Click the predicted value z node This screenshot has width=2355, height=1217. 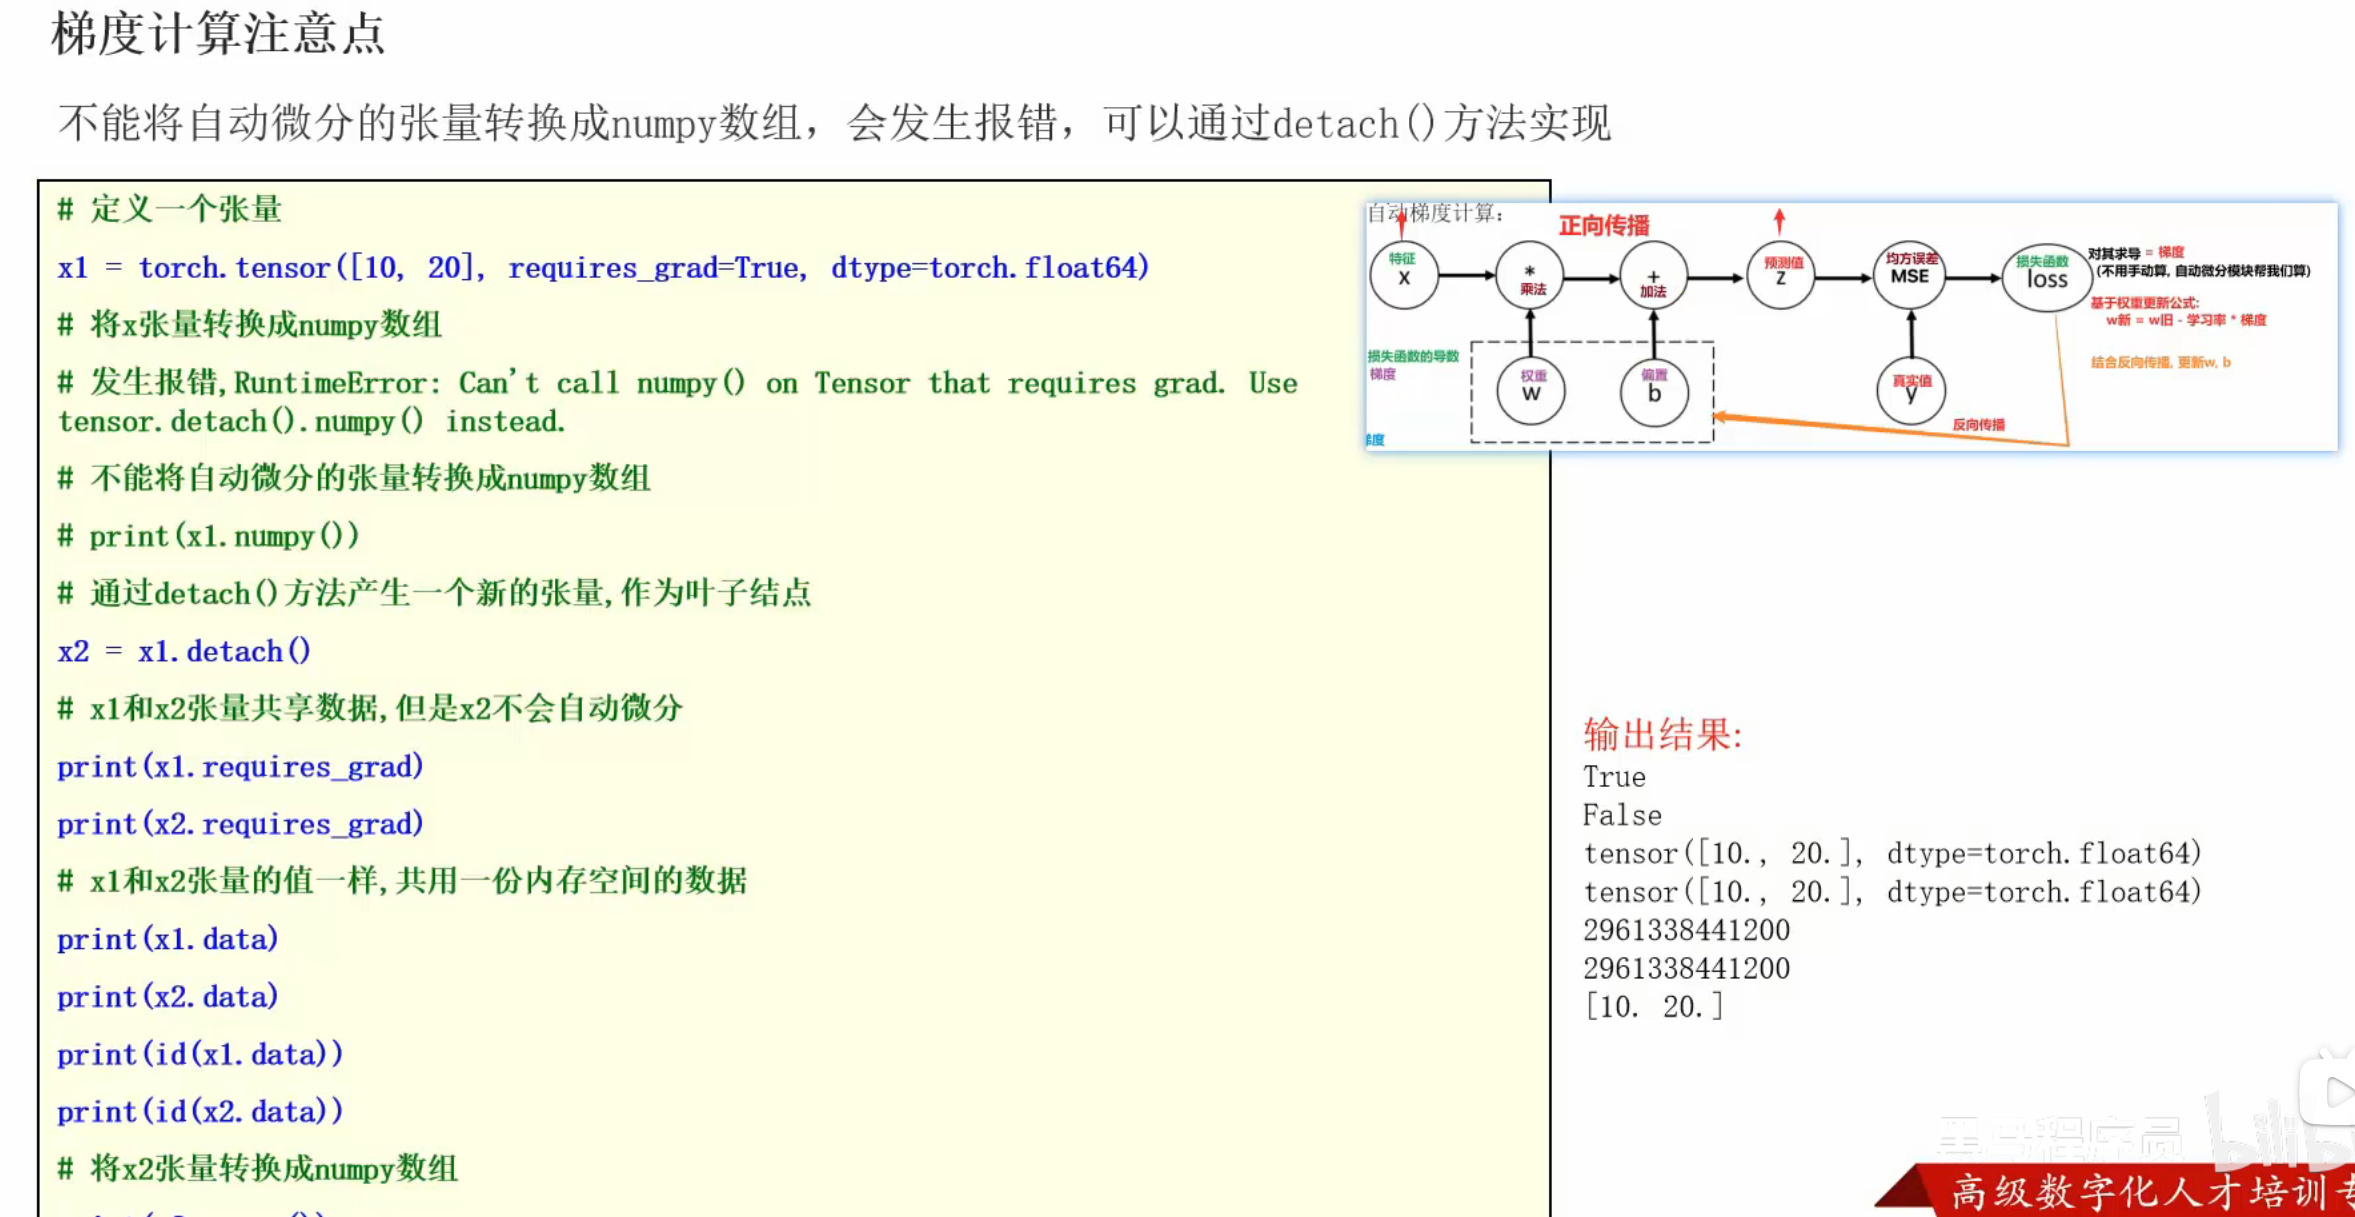[1780, 275]
